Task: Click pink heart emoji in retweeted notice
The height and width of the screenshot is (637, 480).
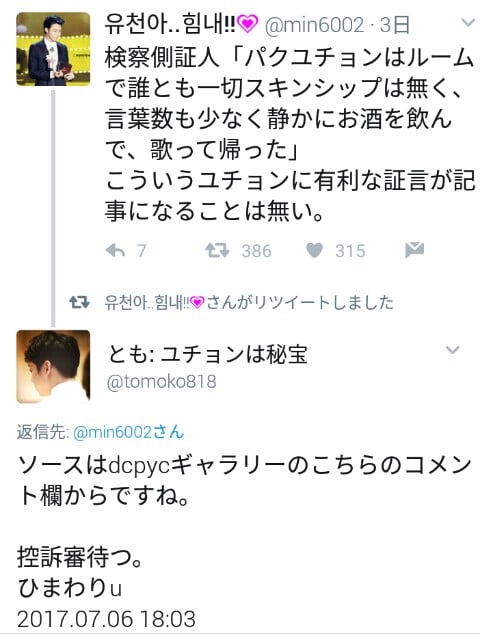Action: point(198,303)
